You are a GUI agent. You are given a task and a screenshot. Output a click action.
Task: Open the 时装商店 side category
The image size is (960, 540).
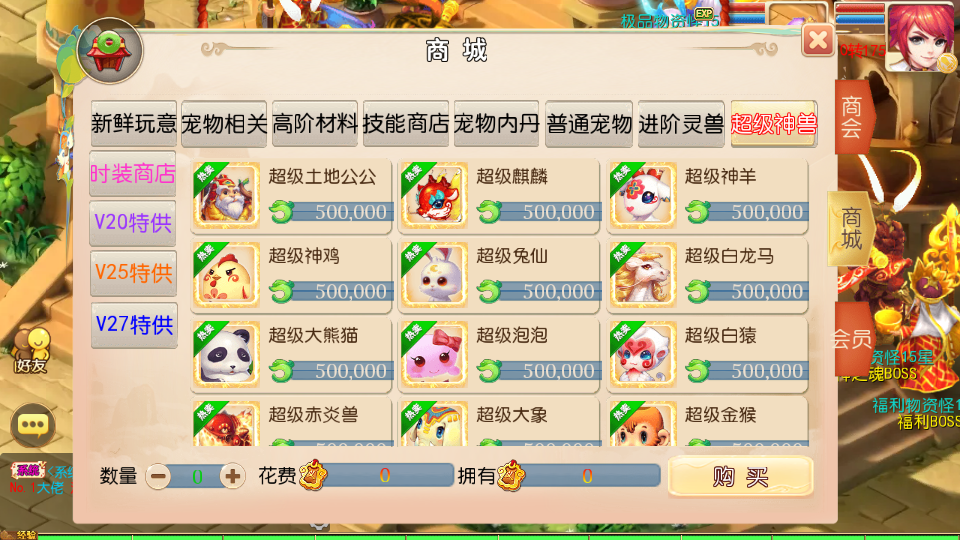tap(133, 174)
